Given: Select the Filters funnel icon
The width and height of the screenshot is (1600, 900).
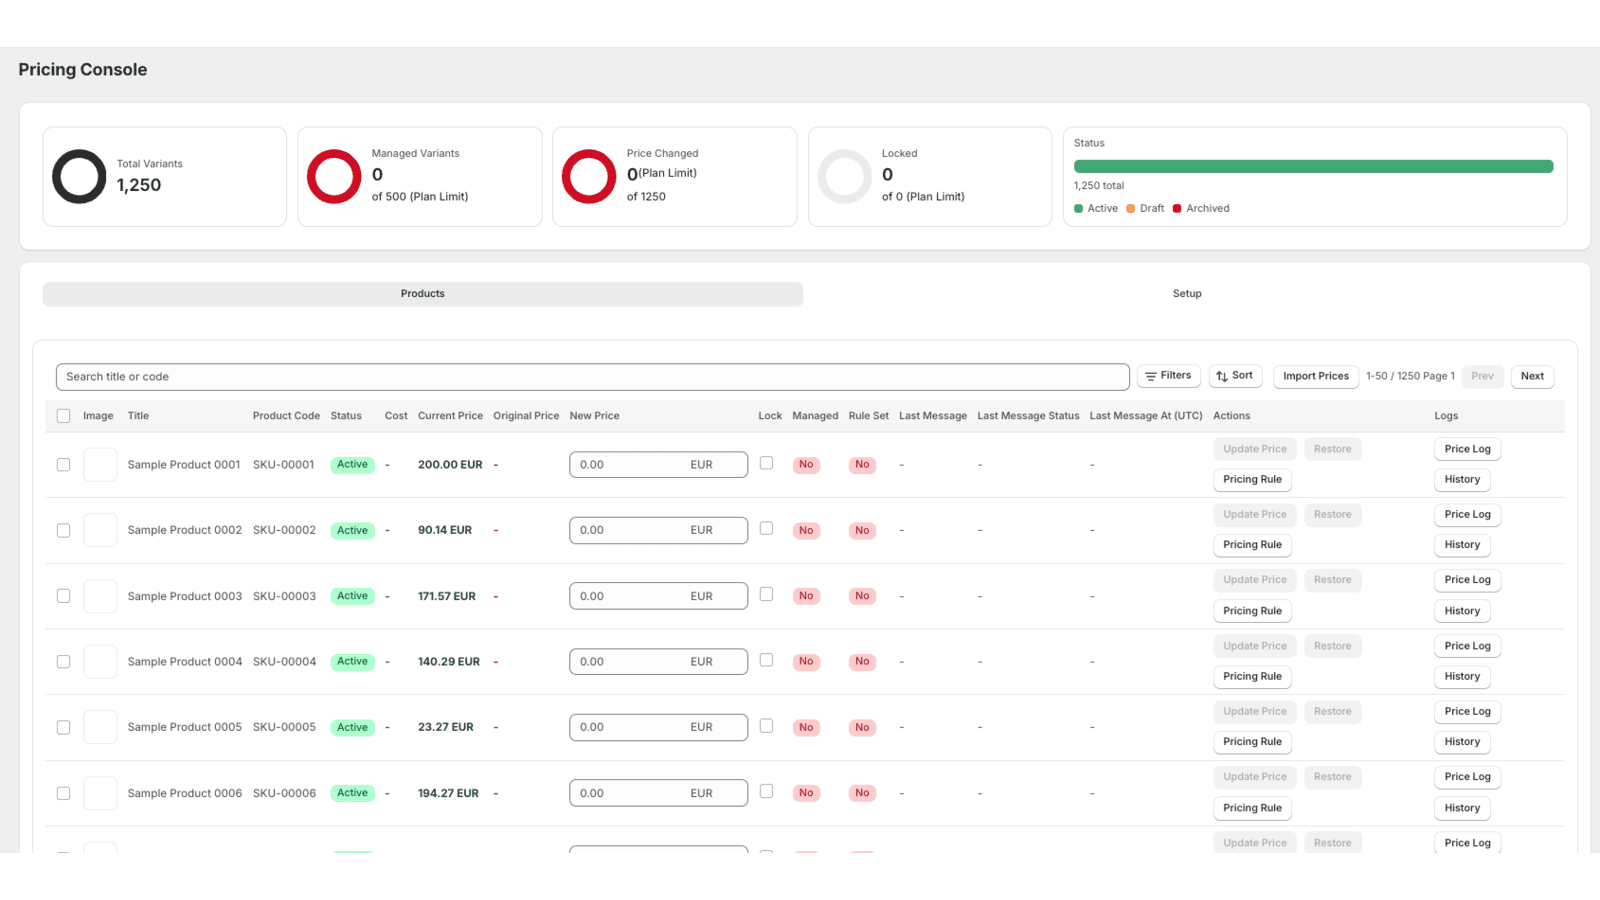Looking at the screenshot, I should [x=1153, y=375].
